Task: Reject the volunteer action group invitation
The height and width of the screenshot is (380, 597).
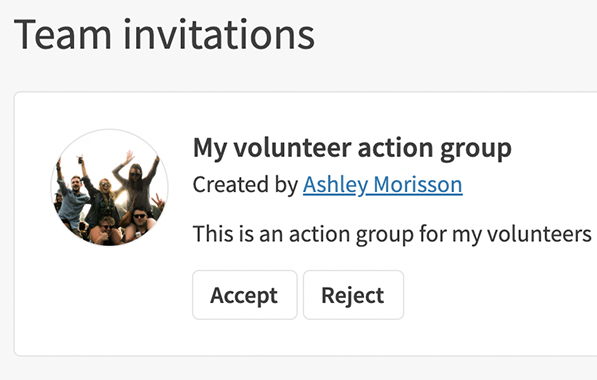Action: pos(353,295)
